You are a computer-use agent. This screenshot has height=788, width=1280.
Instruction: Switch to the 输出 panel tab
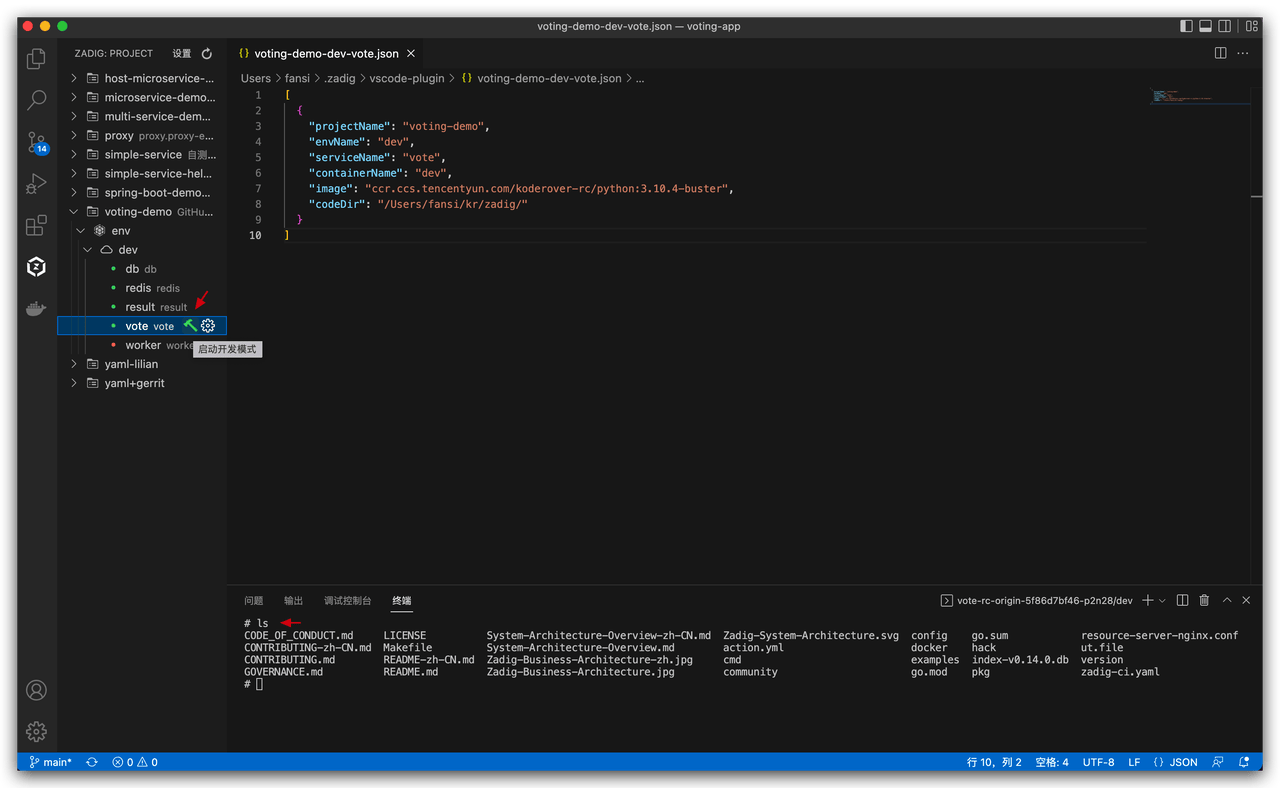tap(292, 600)
